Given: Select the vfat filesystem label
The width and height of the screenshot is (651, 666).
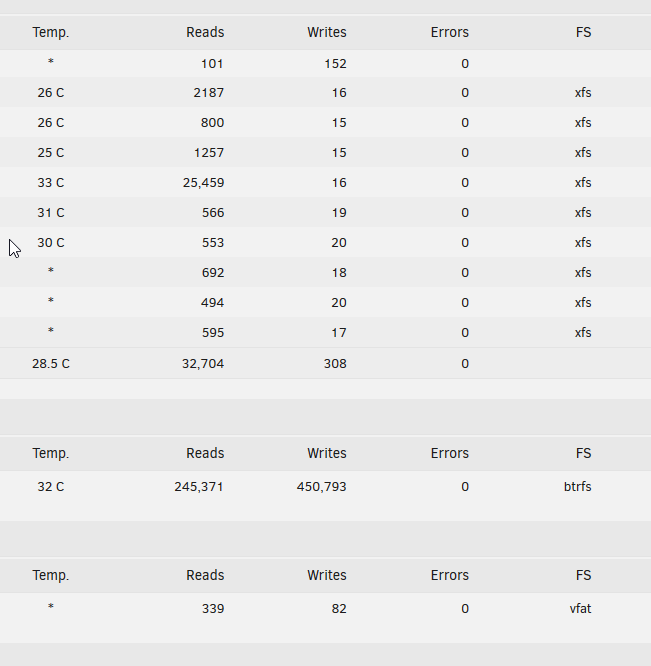Looking at the screenshot, I should 580,608.
